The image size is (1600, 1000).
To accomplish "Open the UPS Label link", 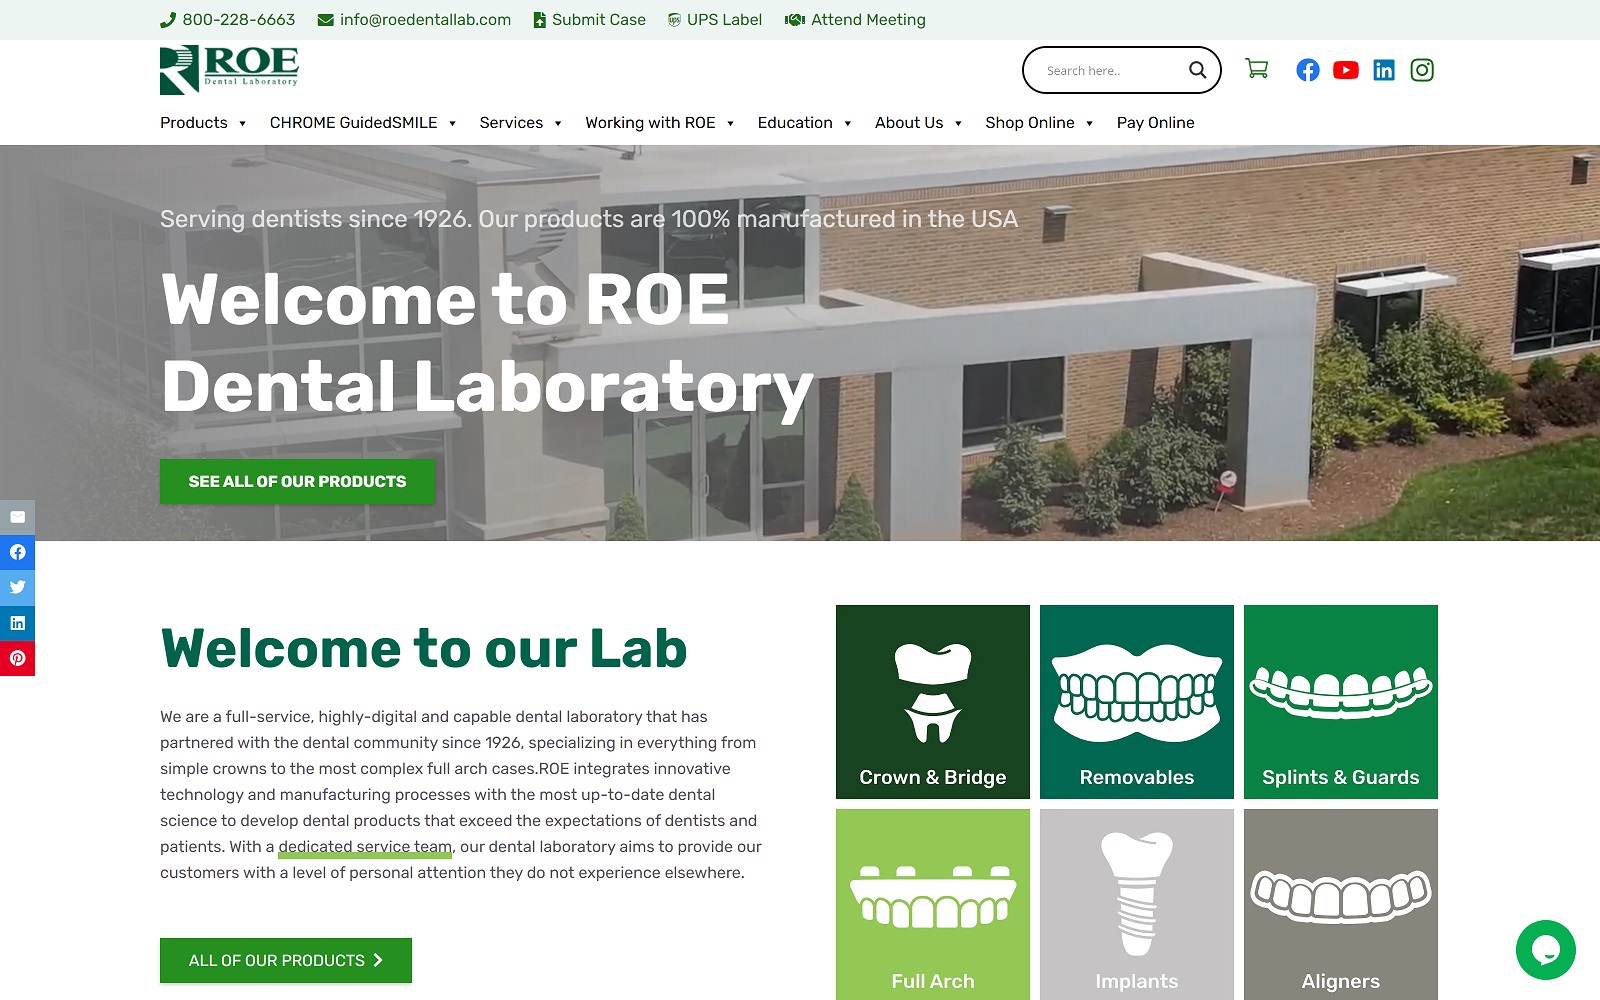I will coord(714,20).
